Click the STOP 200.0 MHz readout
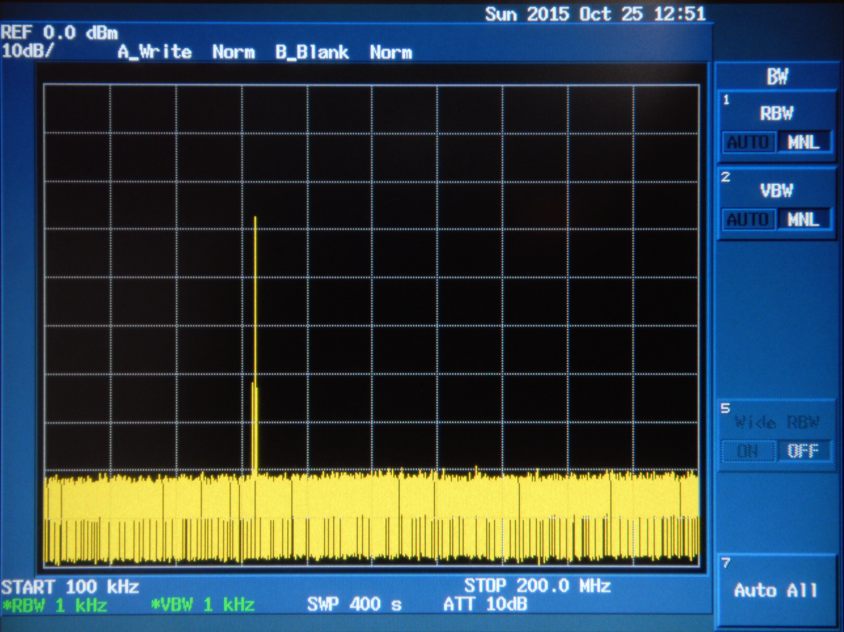The image size is (844, 632). pyautogui.click(x=537, y=585)
